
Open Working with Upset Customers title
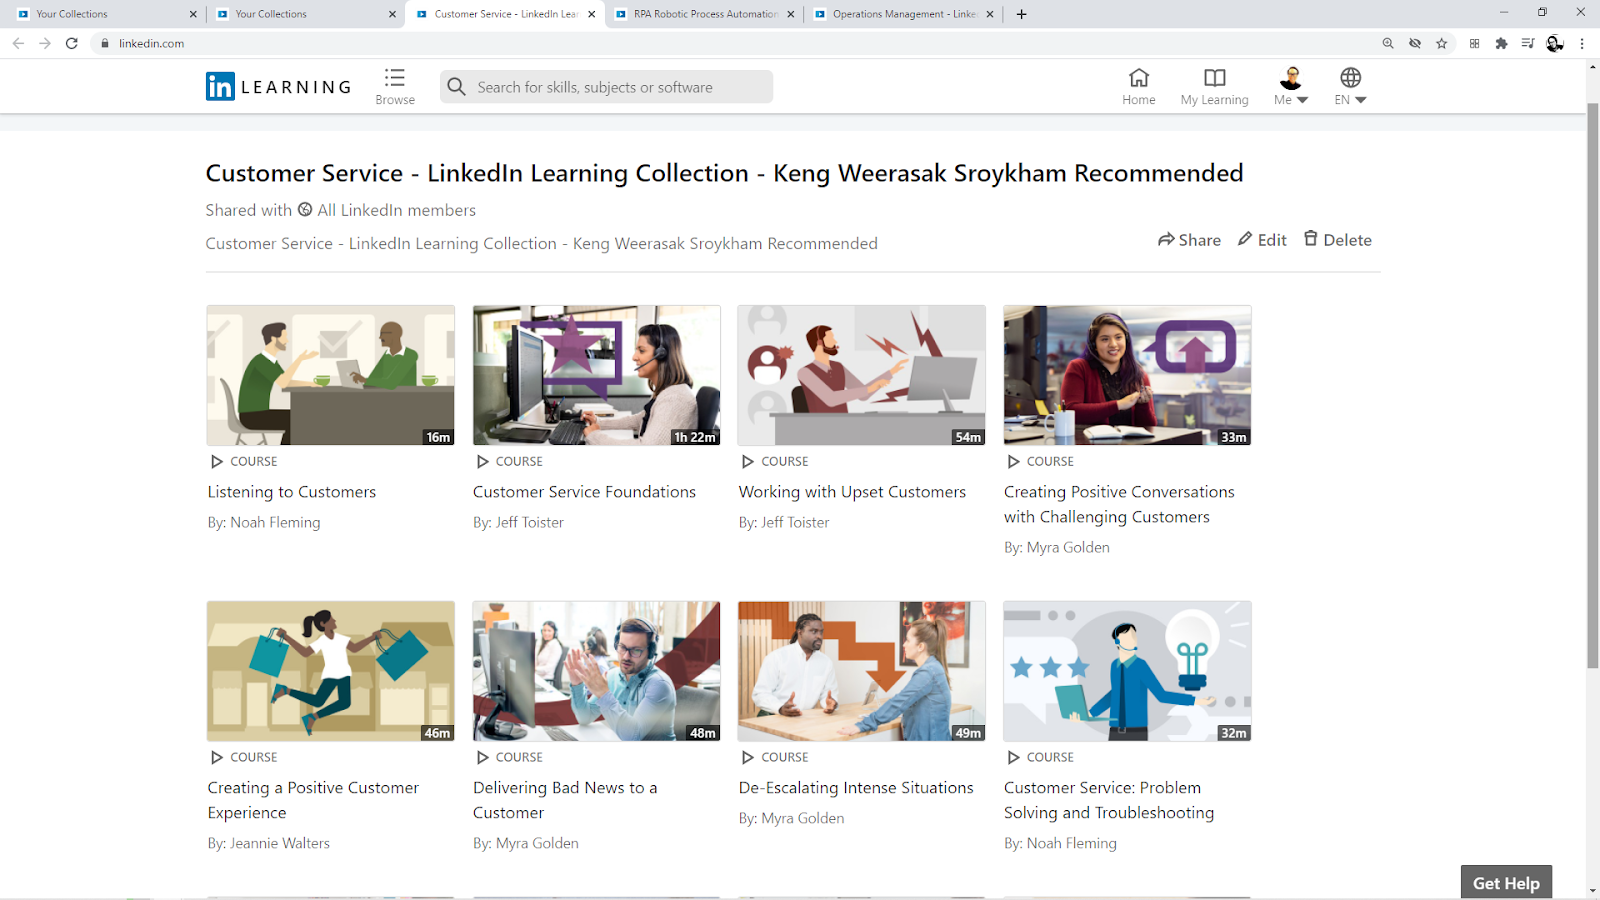[x=852, y=492]
